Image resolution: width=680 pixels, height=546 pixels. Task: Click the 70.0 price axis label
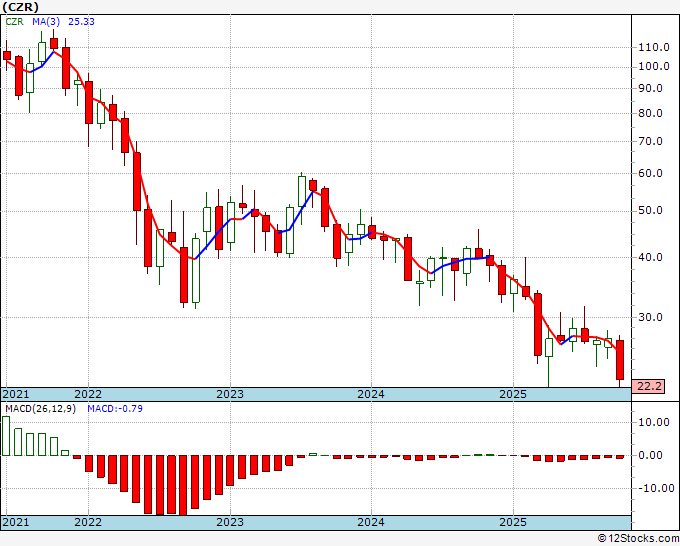pos(651,141)
